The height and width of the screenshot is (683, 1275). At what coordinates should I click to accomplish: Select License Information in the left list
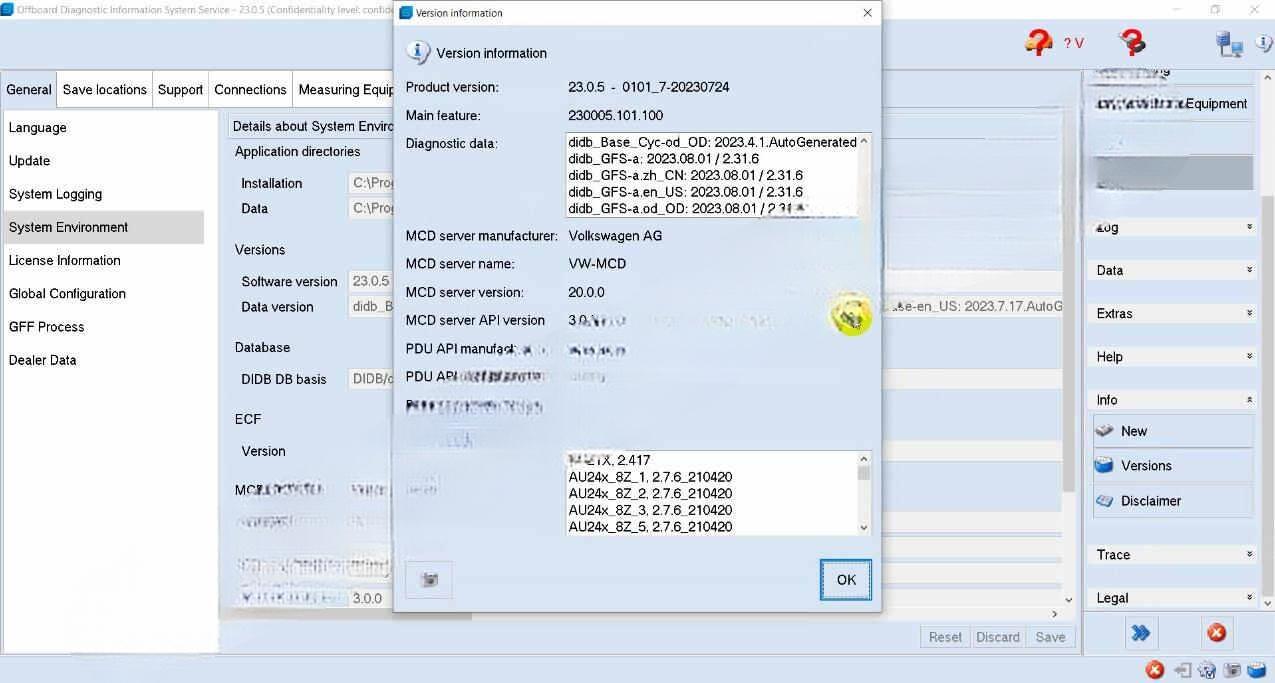[x=104, y=260]
